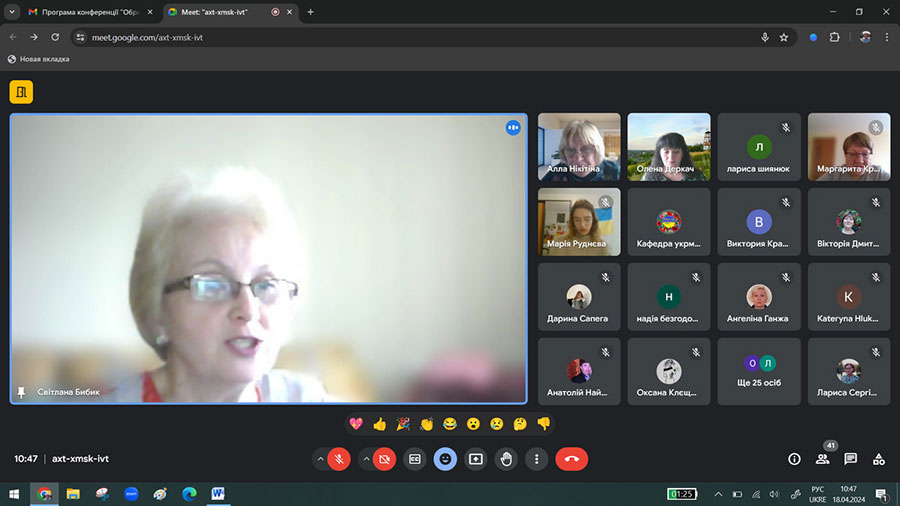
Task: Open the activities panel
Action: [x=879, y=459]
